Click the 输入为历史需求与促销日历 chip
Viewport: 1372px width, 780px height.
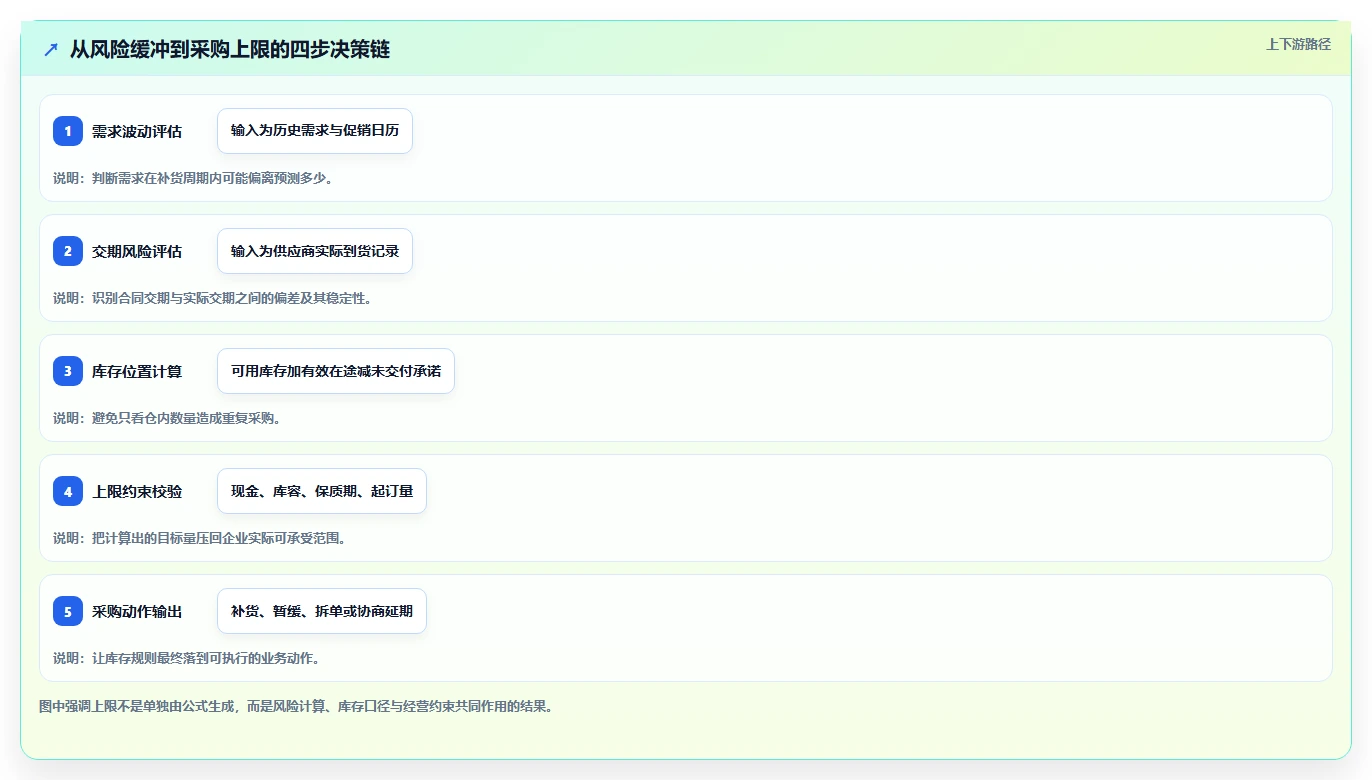click(x=315, y=131)
